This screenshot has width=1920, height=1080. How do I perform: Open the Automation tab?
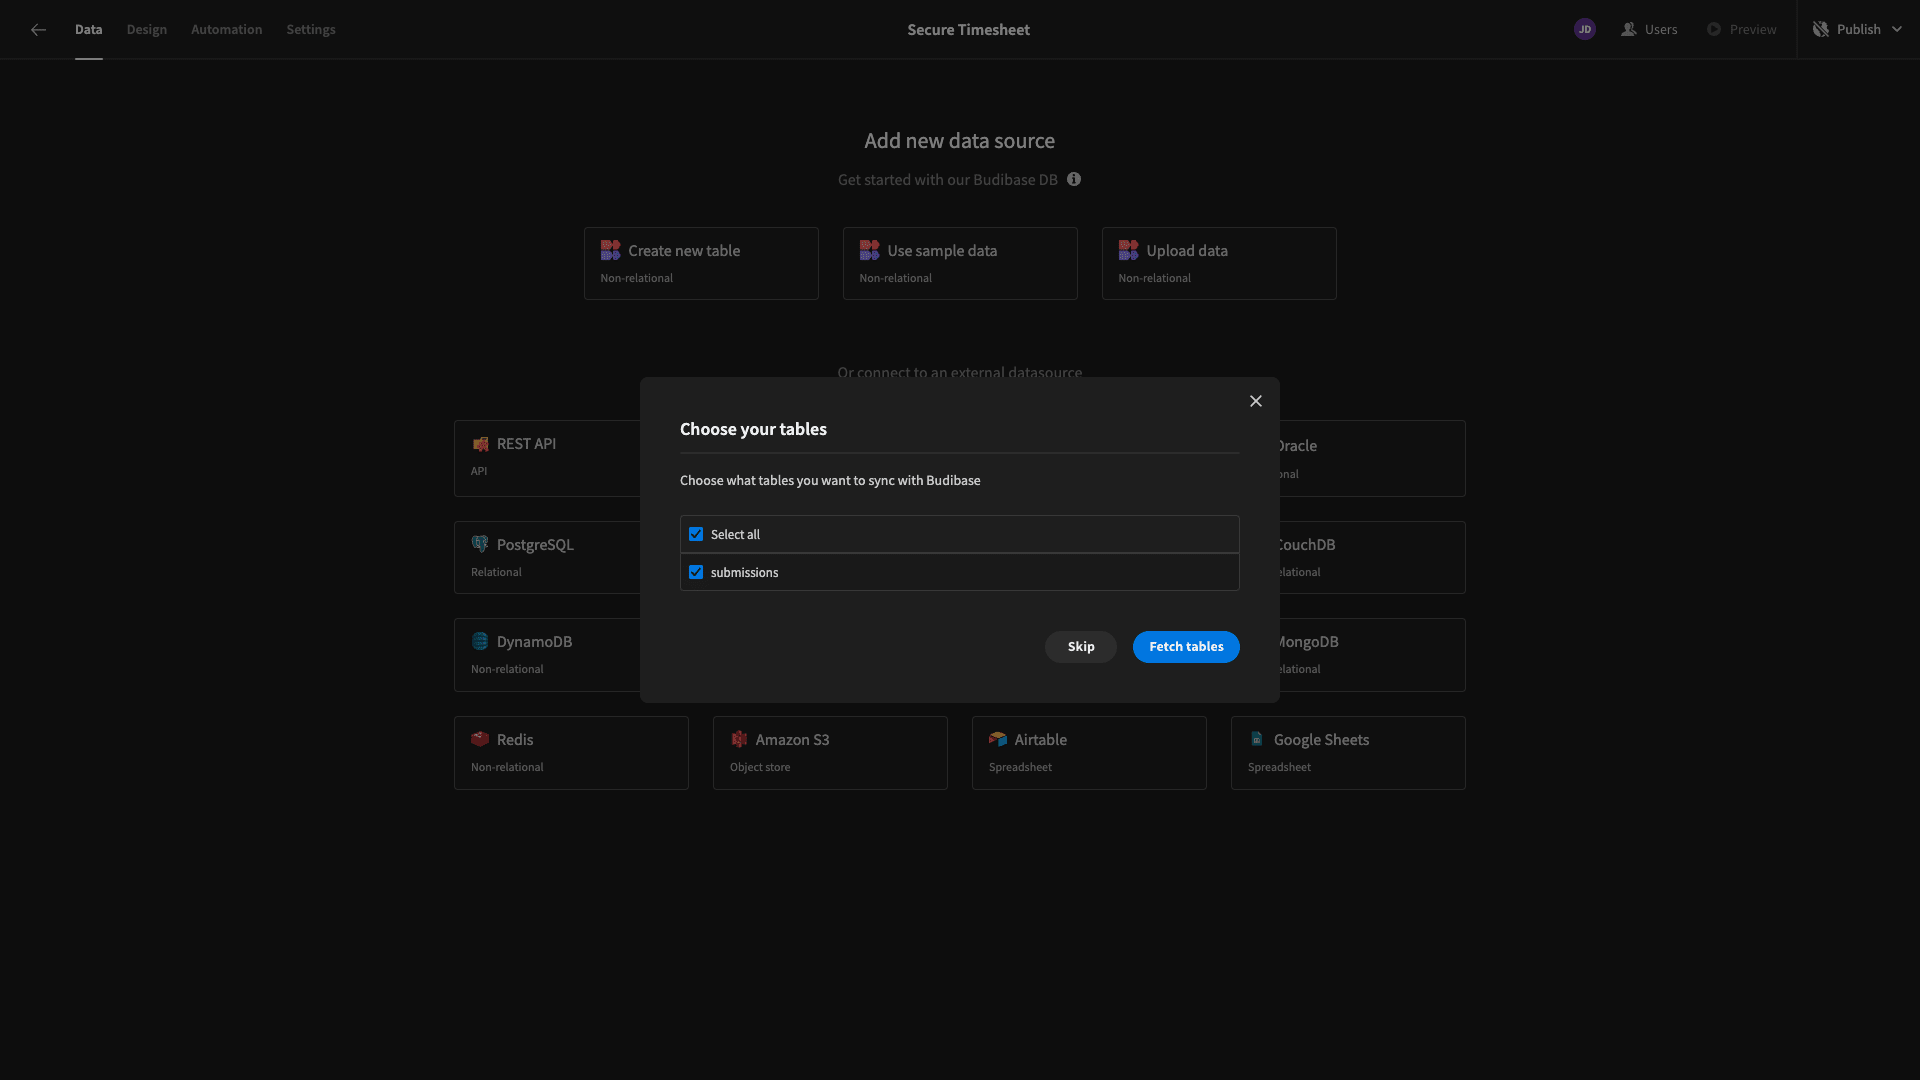(227, 30)
